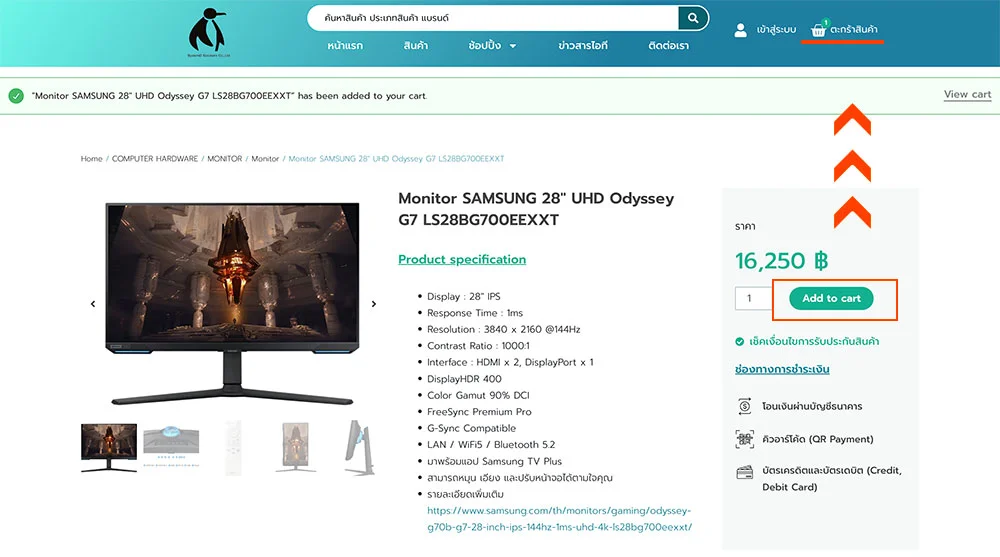Click the credit card payment icon
The width and height of the screenshot is (1000, 557).
744,473
